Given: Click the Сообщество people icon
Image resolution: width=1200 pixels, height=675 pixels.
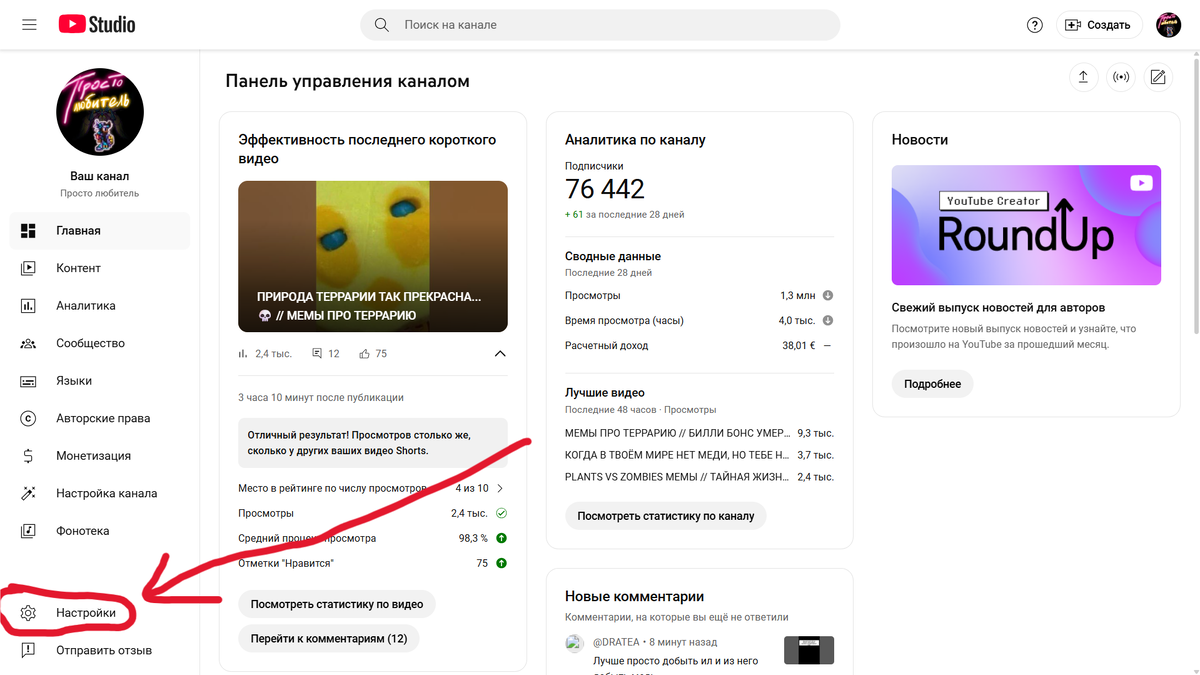Looking at the screenshot, I should tap(28, 343).
